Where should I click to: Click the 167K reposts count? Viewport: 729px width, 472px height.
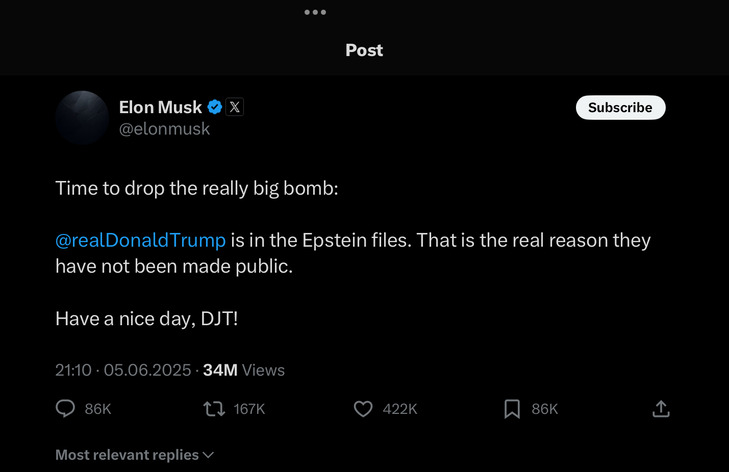coord(249,409)
